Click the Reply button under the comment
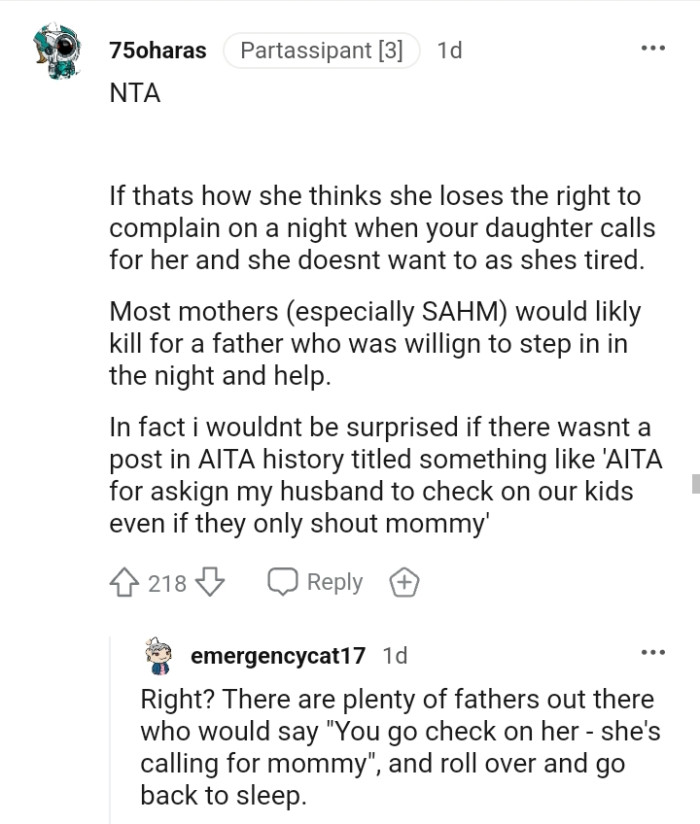 pyautogui.click(x=332, y=581)
